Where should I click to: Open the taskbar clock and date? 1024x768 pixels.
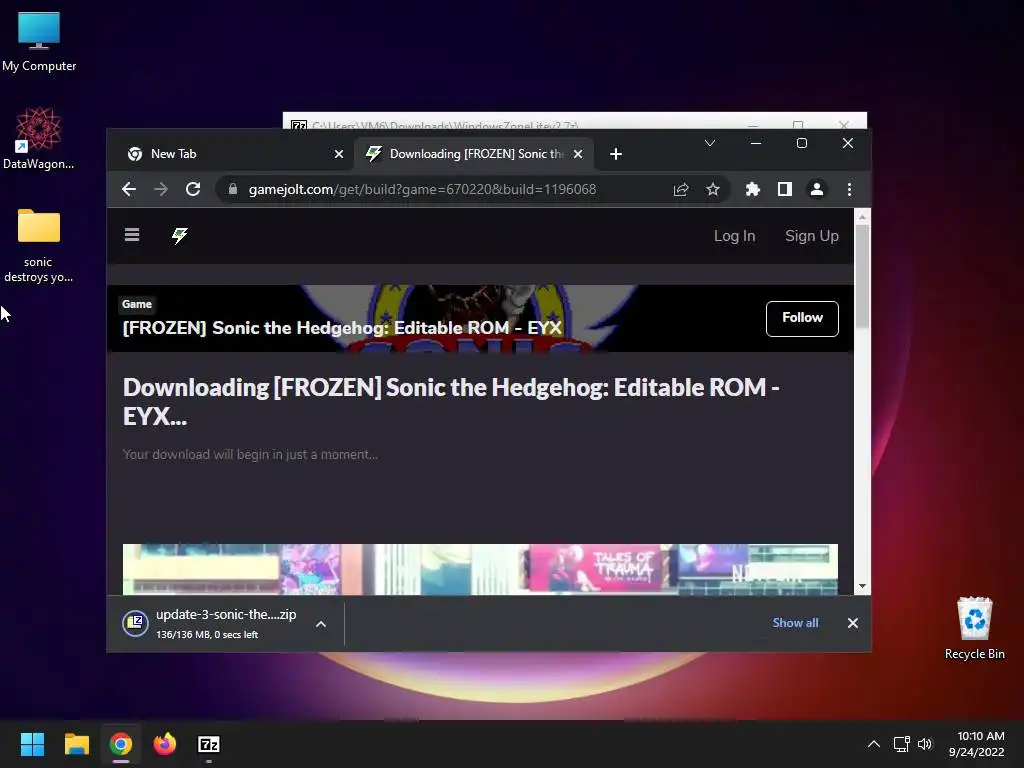coord(976,744)
